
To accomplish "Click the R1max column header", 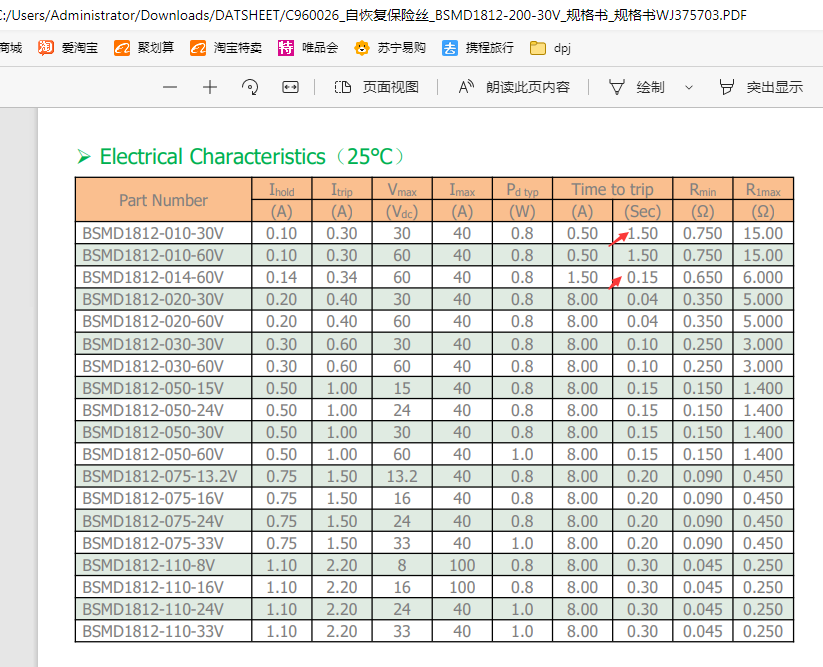I will pos(763,189).
